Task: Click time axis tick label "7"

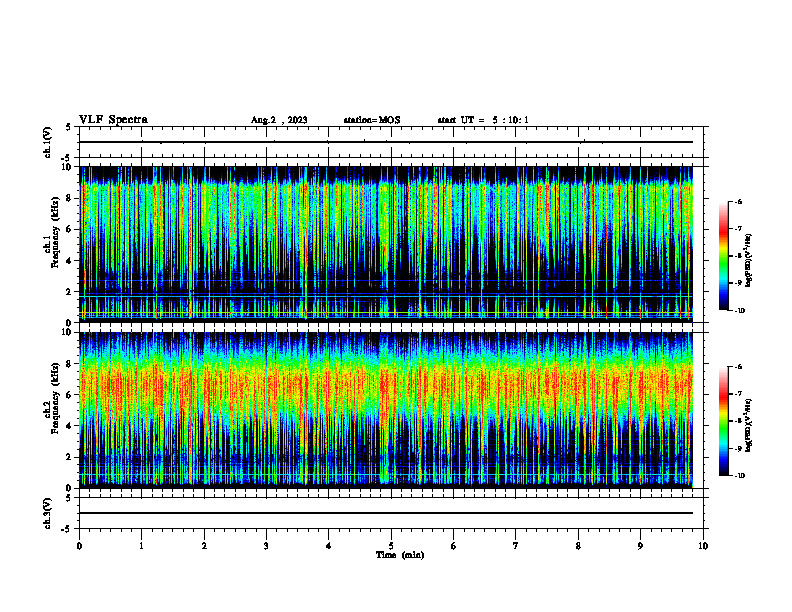Action: coord(516,545)
